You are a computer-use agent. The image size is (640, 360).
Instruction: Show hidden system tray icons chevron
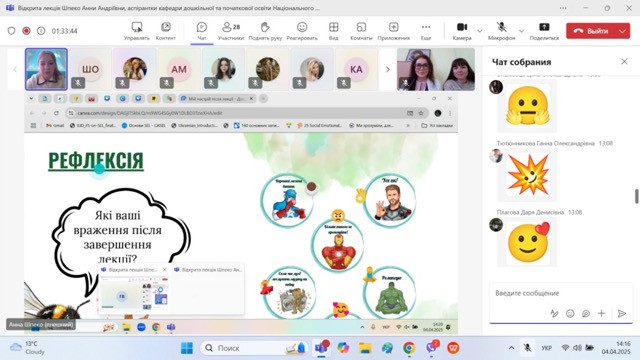pos(511,348)
